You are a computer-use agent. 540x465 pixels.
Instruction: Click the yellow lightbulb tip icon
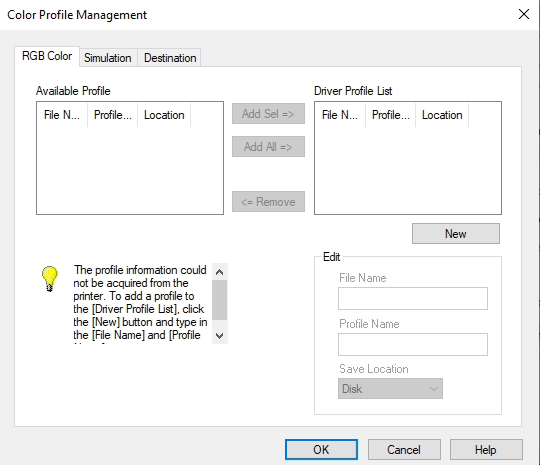click(50, 279)
